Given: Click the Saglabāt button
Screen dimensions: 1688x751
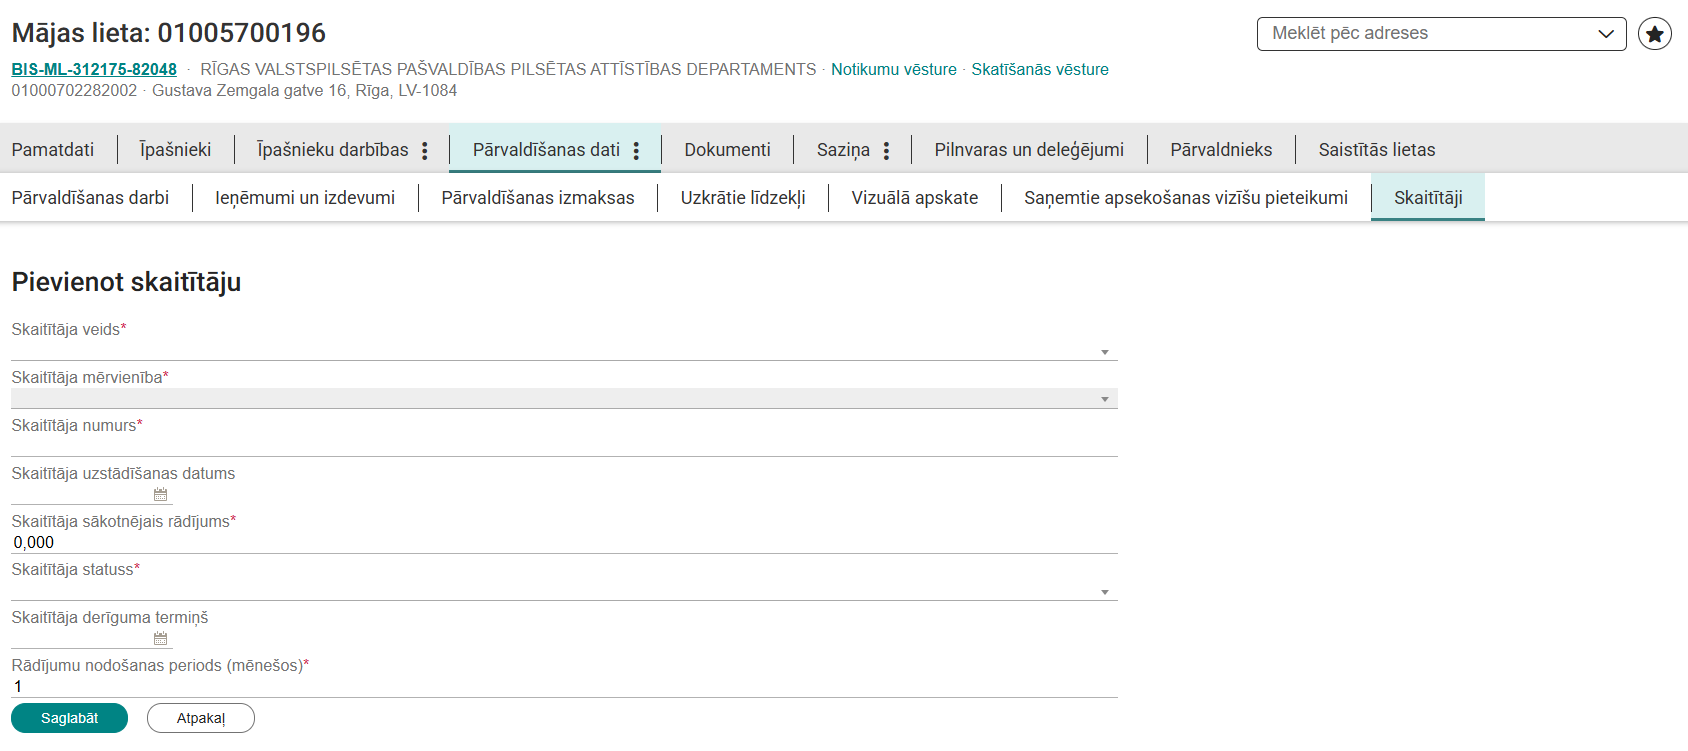Looking at the screenshot, I should [69, 718].
